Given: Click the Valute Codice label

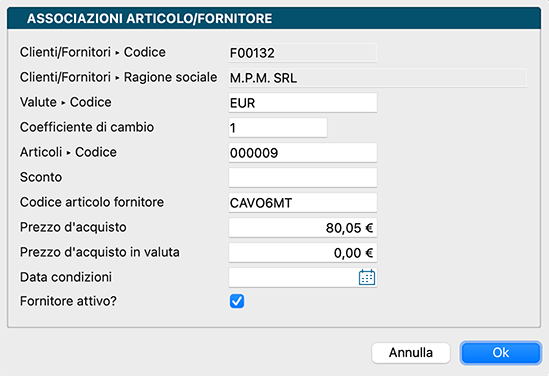Looking at the screenshot, I should 66,102.
